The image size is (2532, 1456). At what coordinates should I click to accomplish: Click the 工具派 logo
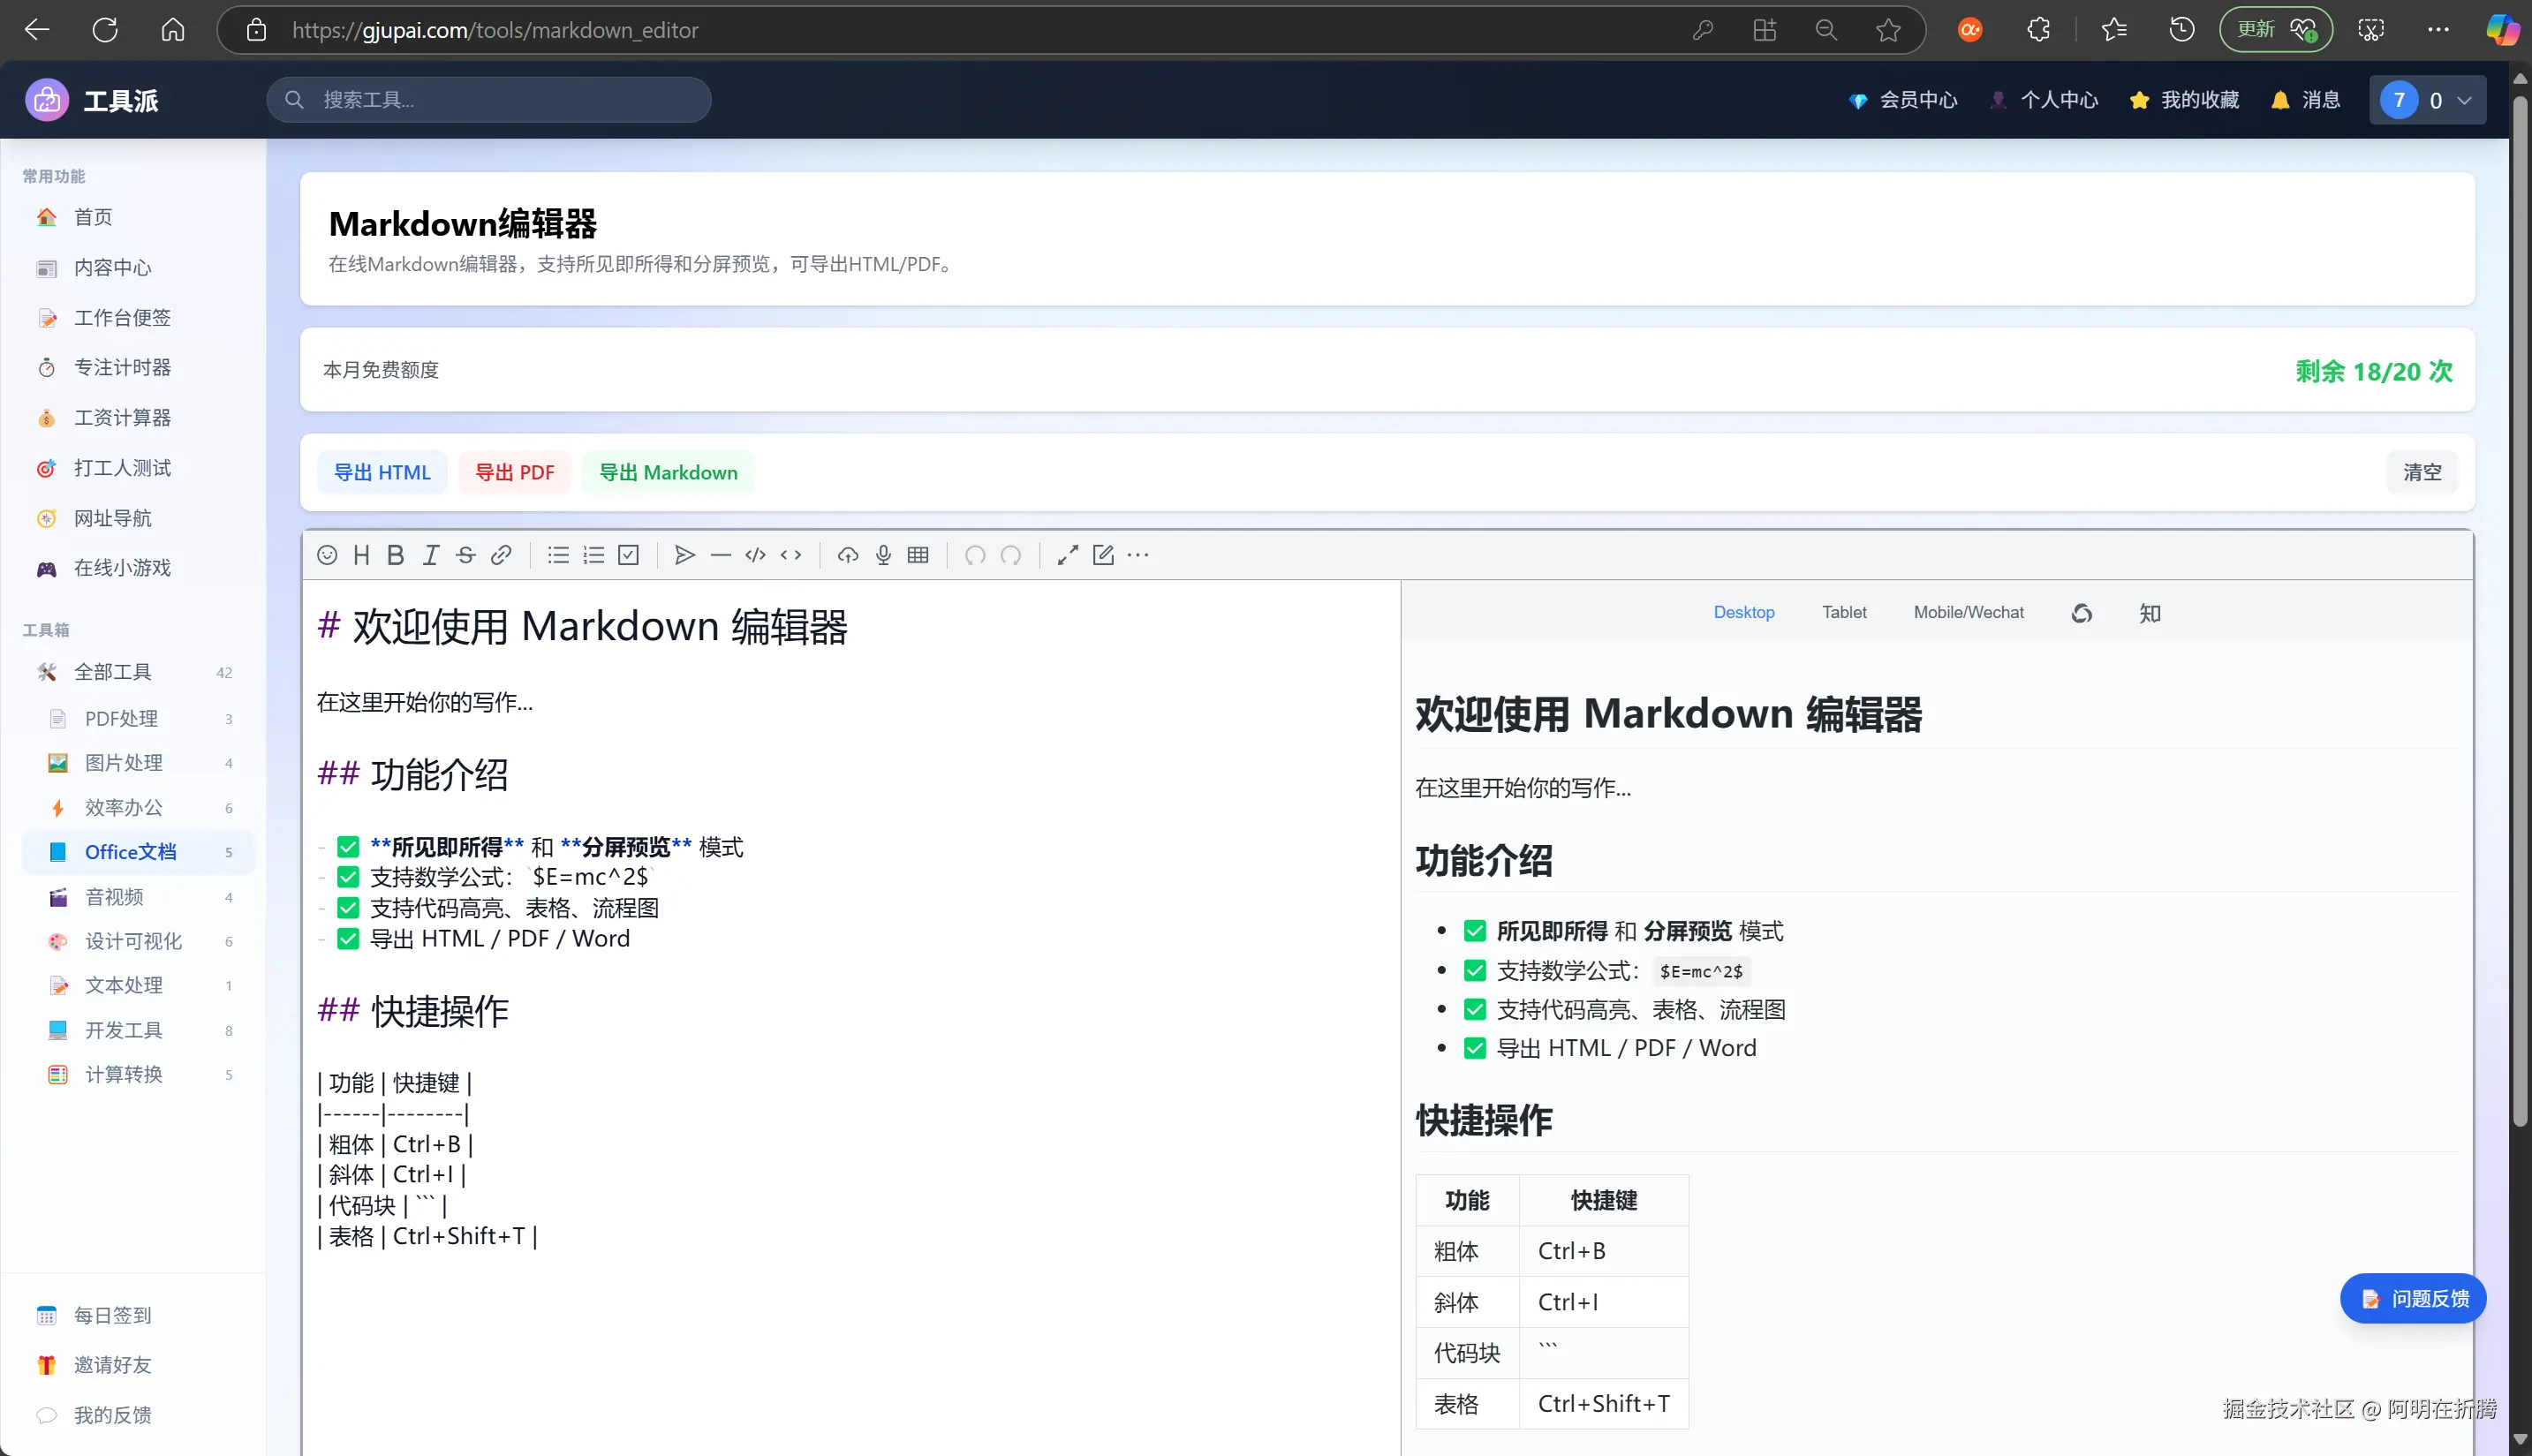(x=92, y=100)
